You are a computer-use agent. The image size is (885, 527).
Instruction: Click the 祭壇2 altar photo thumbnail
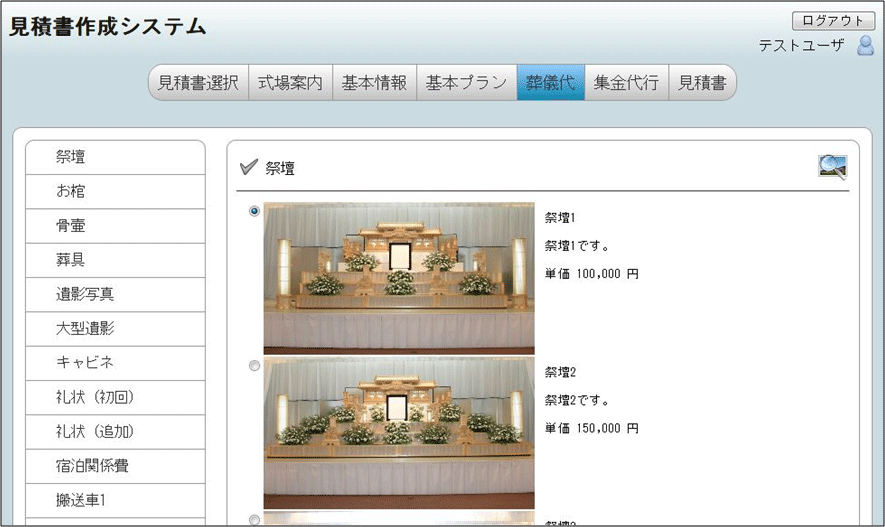(x=399, y=433)
